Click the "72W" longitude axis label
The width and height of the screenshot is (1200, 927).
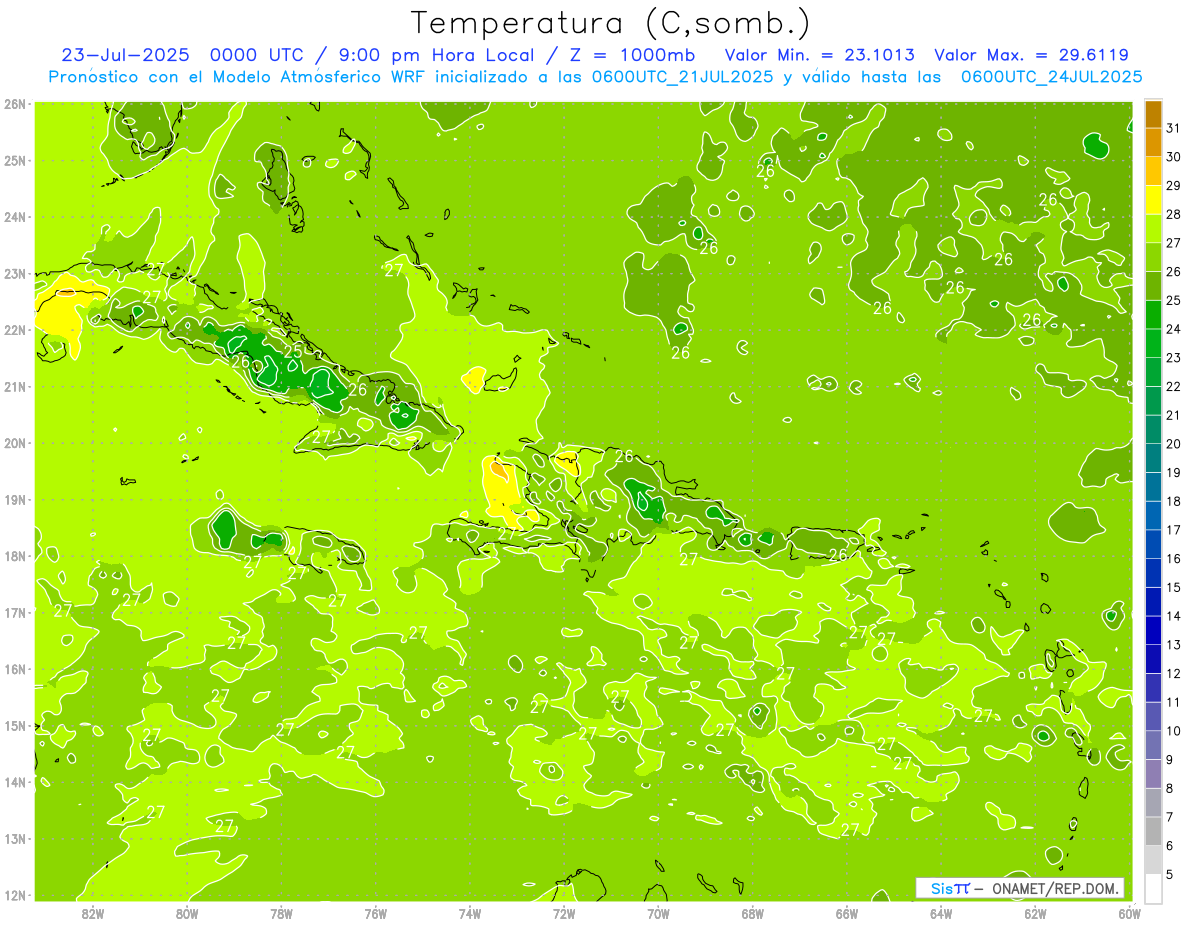tap(564, 913)
